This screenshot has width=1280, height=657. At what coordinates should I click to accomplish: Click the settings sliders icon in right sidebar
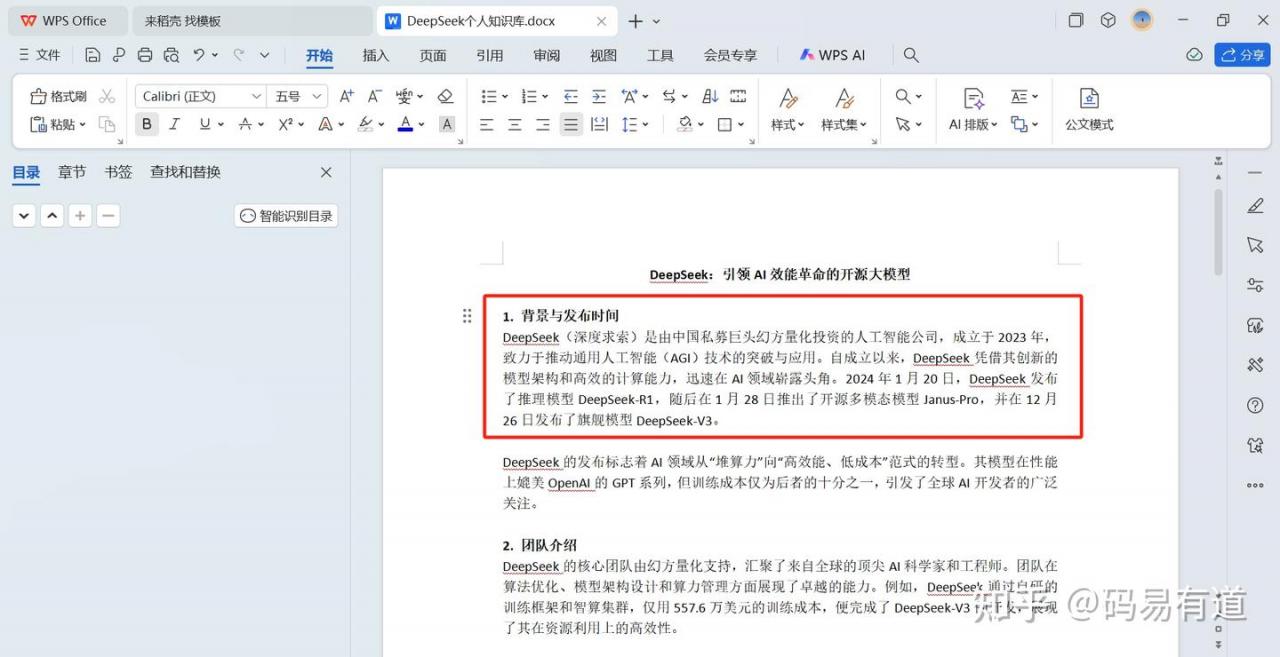[x=1256, y=285]
